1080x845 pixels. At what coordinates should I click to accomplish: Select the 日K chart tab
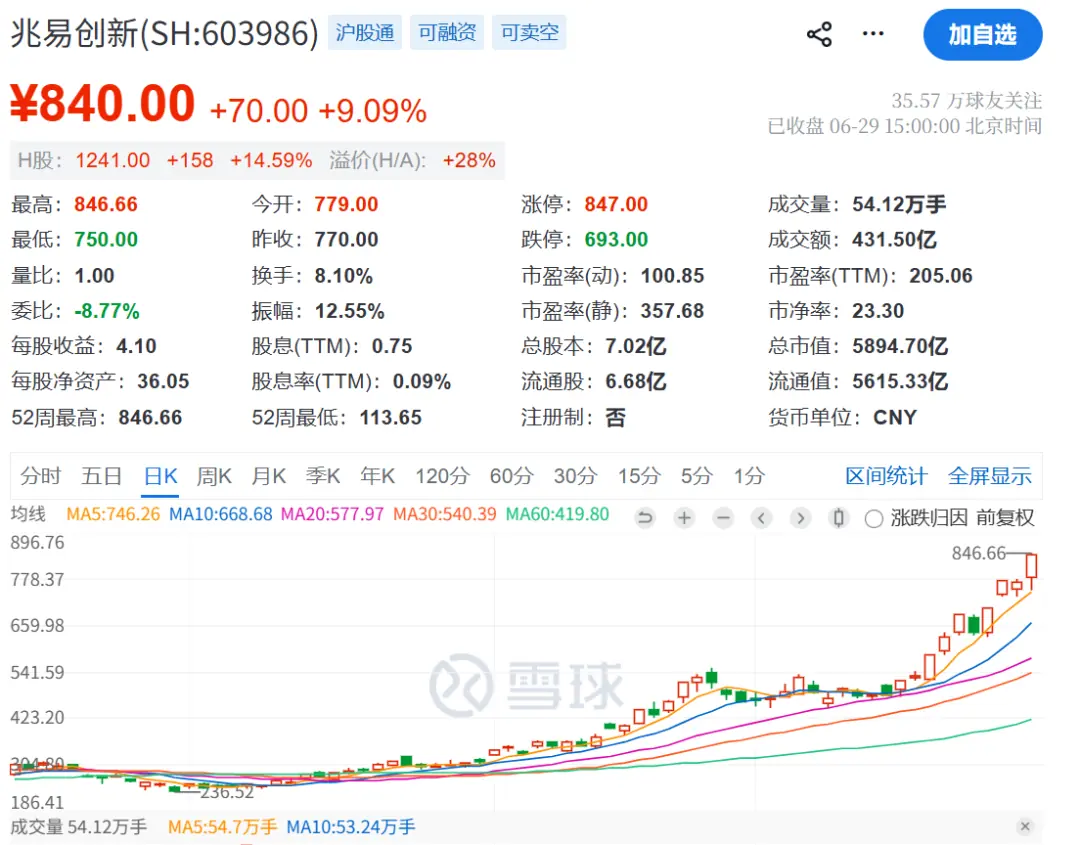coord(161,476)
